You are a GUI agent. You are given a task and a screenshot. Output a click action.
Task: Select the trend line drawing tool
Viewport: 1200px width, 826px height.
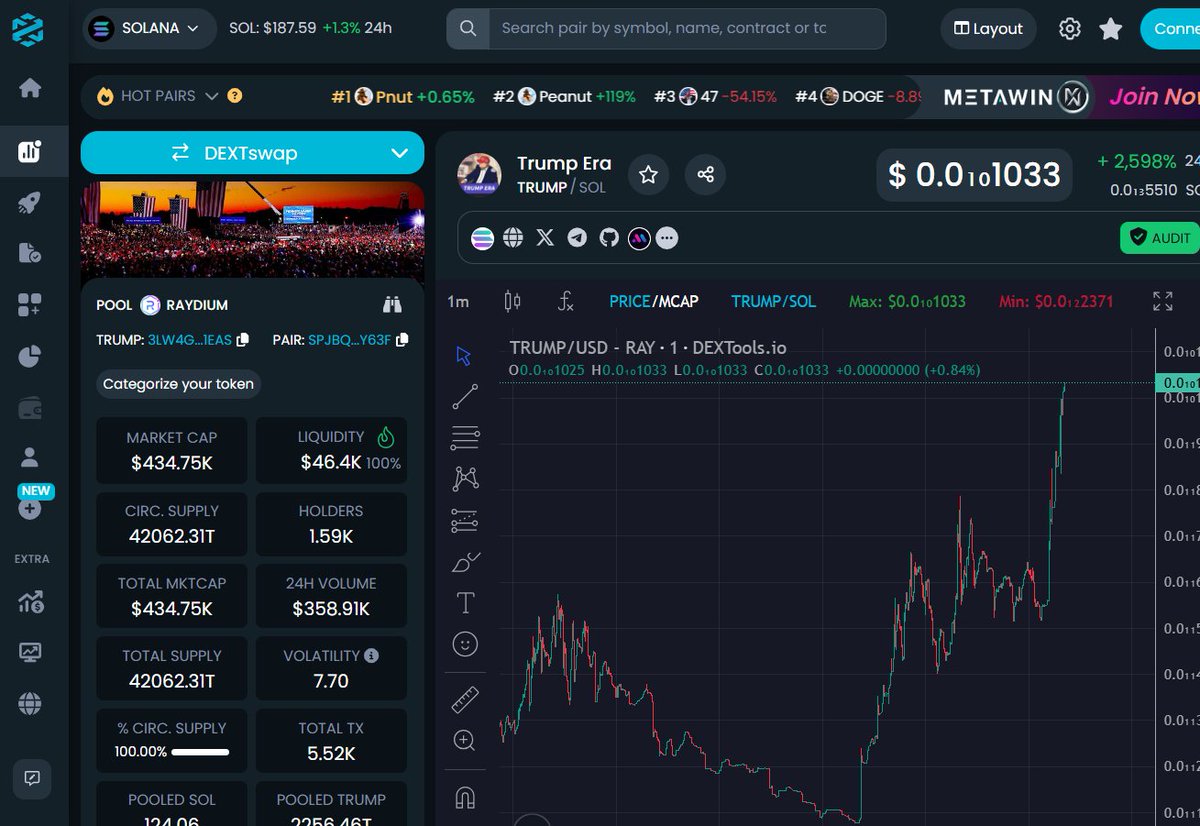(465, 397)
